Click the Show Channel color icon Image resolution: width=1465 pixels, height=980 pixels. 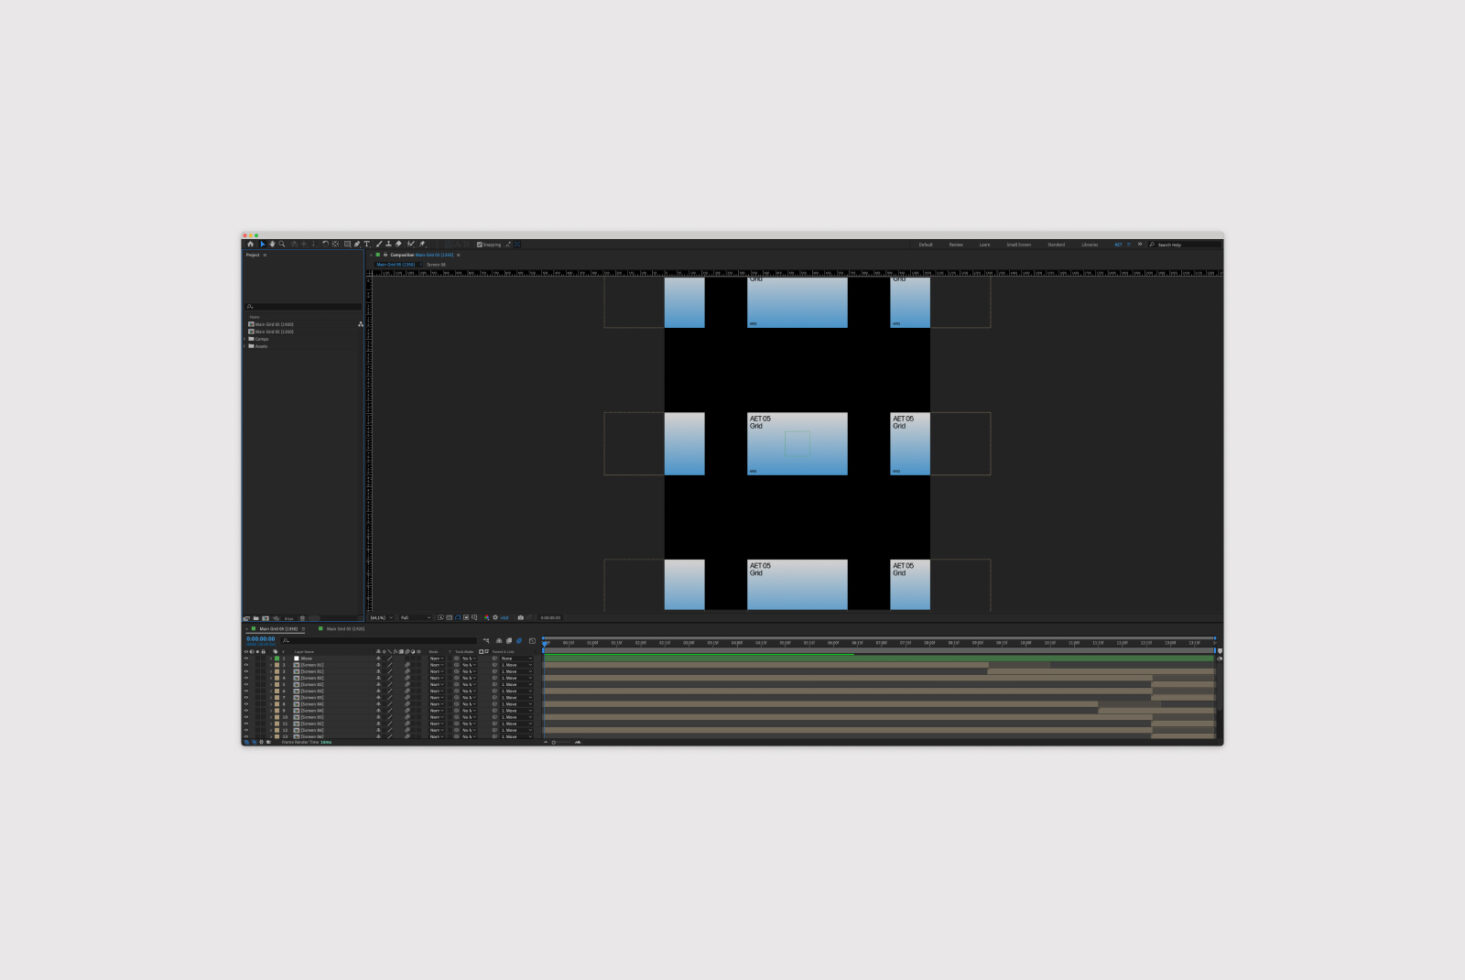(x=486, y=618)
